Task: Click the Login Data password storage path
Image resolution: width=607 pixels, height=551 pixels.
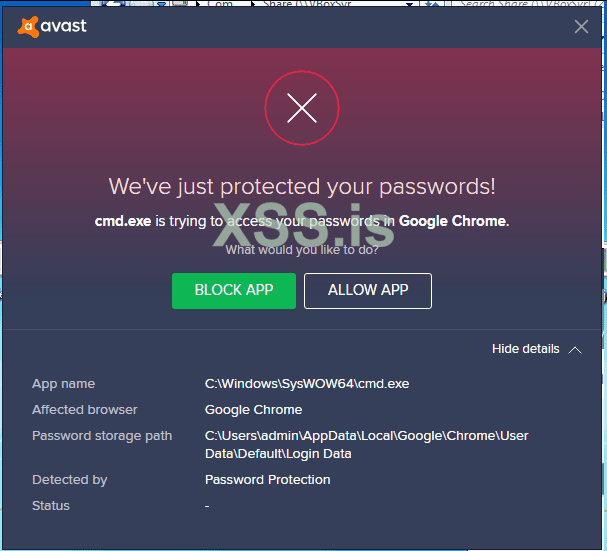Action: (x=366, y=445)
